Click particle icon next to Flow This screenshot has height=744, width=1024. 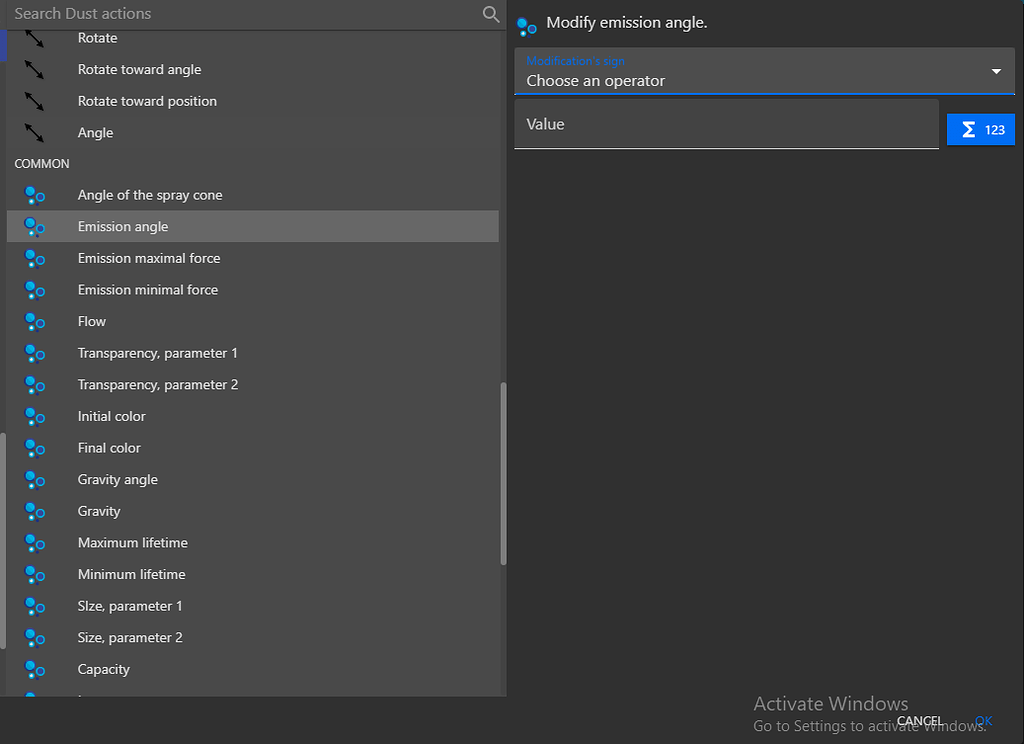click(34, 321)
